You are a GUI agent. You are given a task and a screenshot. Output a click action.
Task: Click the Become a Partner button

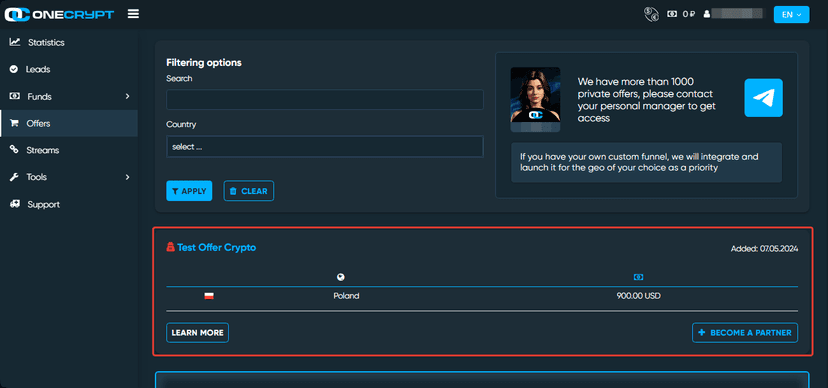point(745,333)
